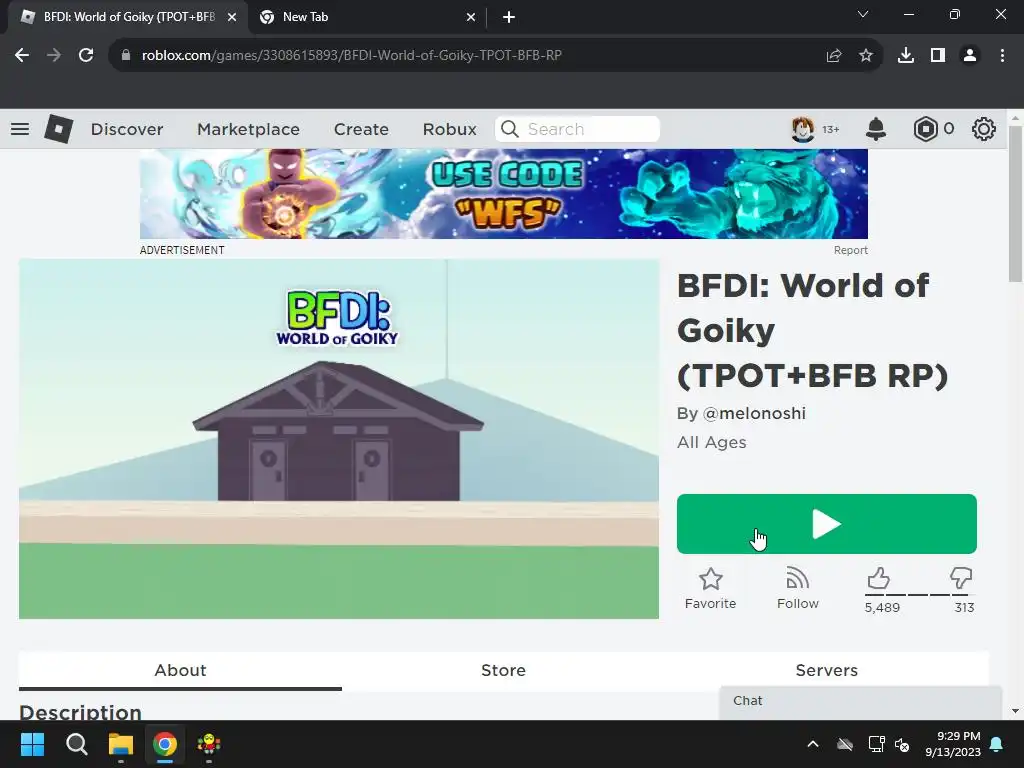Screen dimensions: 1024x768
Task: Open the Windows notification bell in tray
Action: pos(997,744)
